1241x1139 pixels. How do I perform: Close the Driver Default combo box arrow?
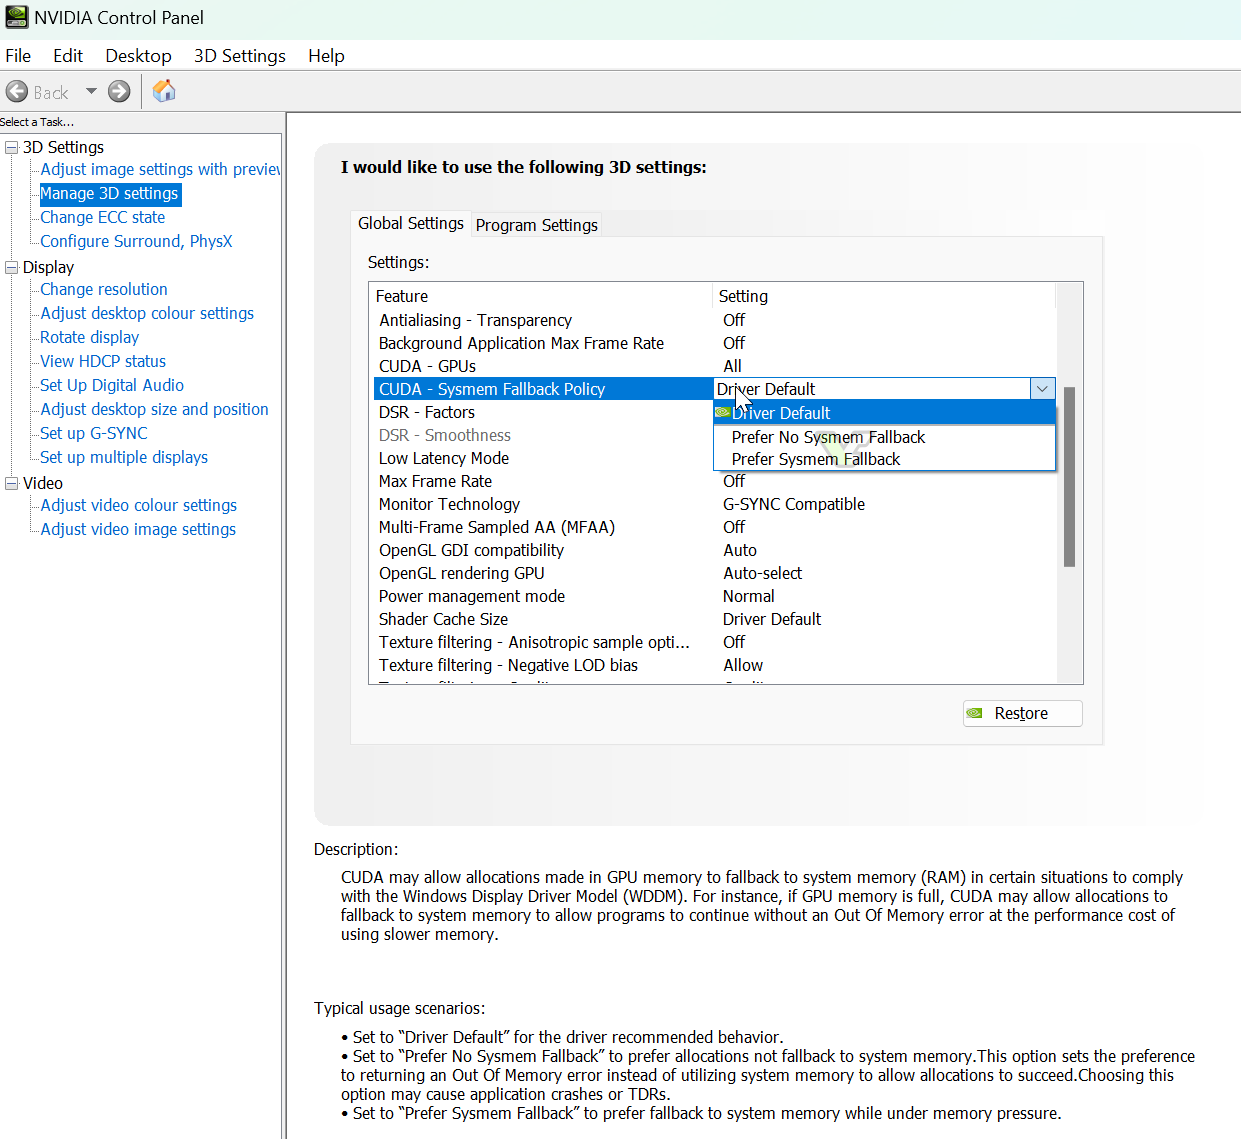(1042, 389)
